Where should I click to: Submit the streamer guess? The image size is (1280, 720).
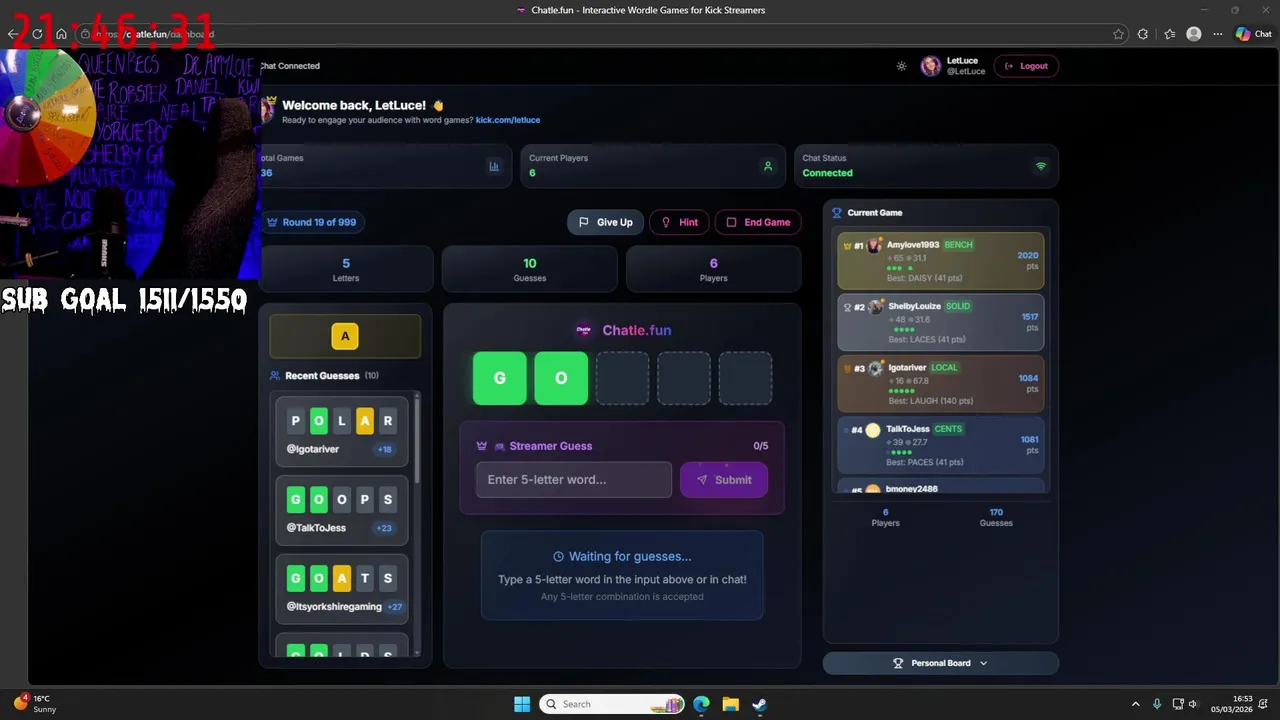724,480
